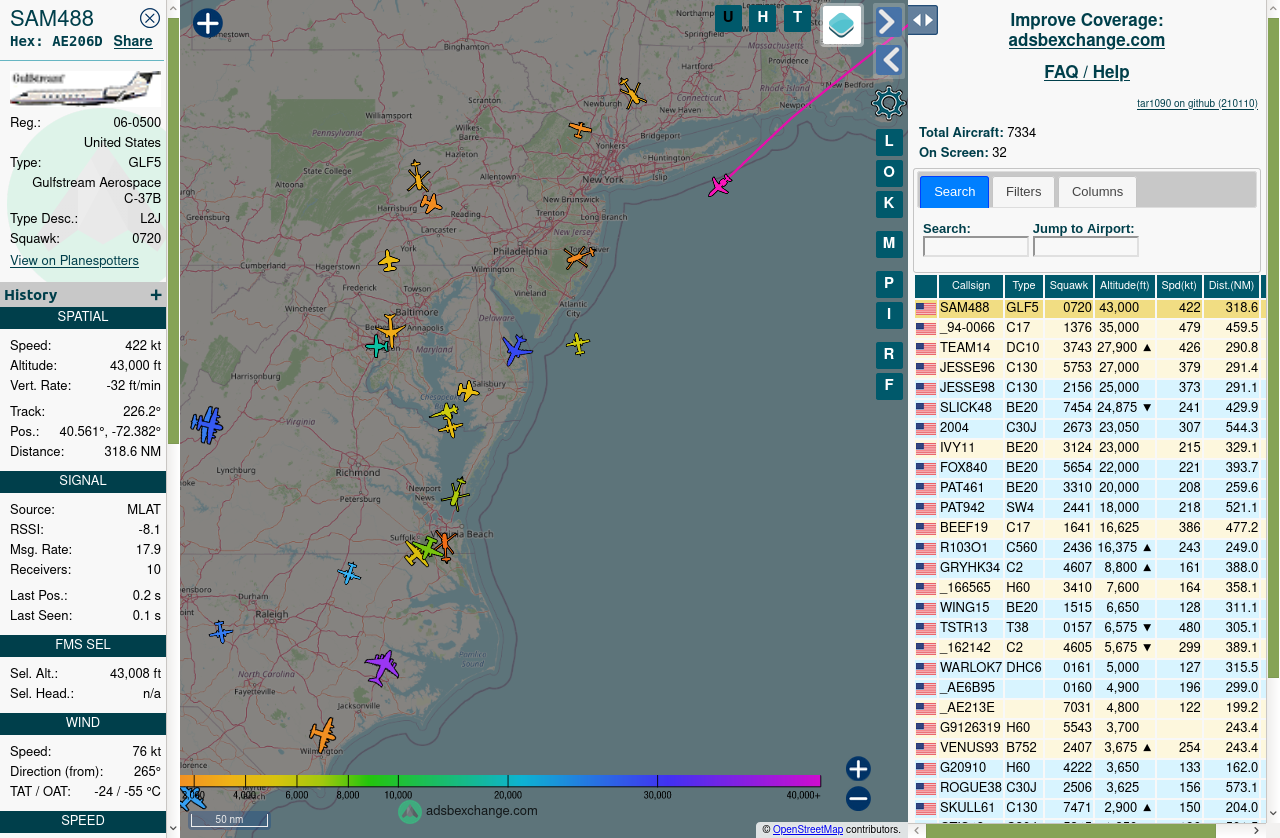Select the GRYHK34 aircraft row

(x=1089, y=568)
